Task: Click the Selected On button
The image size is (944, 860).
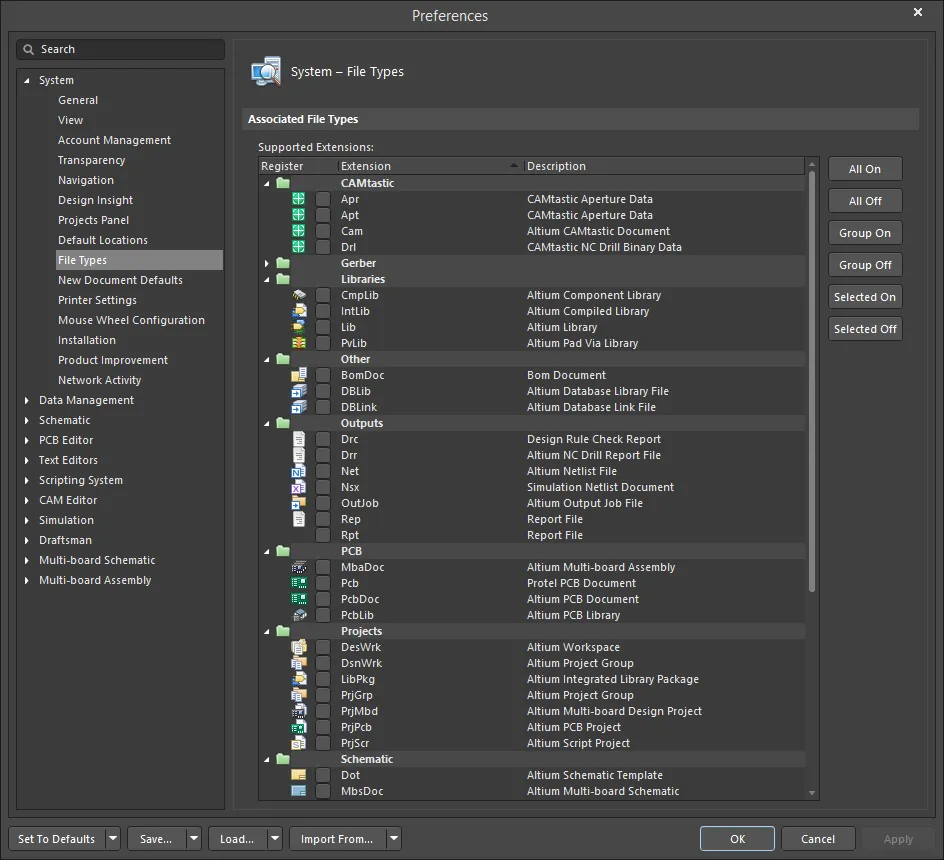Action: tap(865, 297)
